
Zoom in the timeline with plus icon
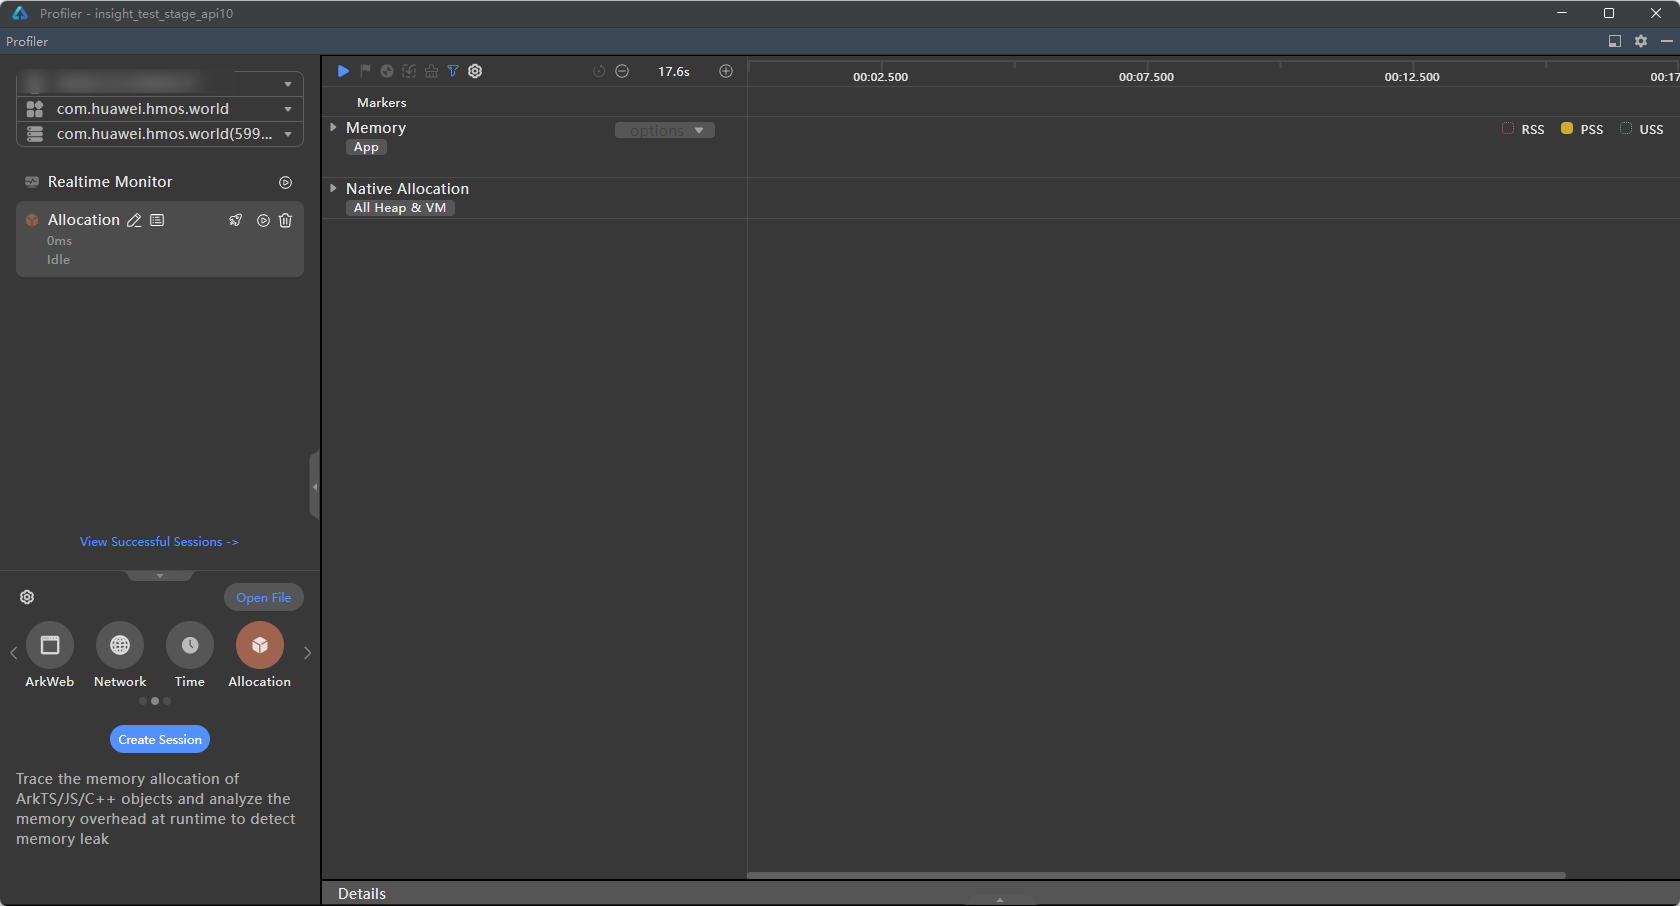[x=726, y=71]
